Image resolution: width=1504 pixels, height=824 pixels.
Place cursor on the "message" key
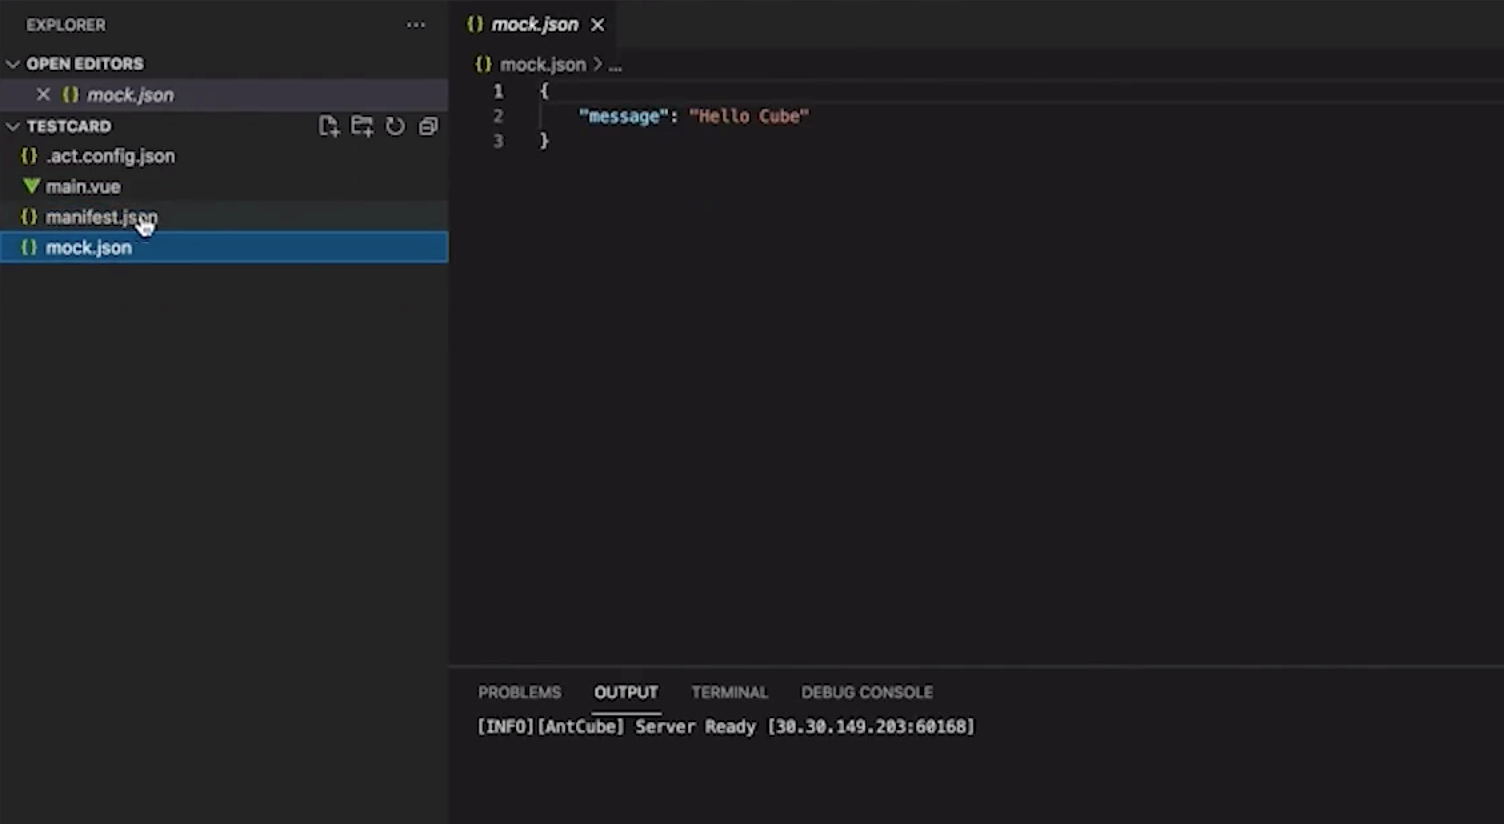point(623,116)
